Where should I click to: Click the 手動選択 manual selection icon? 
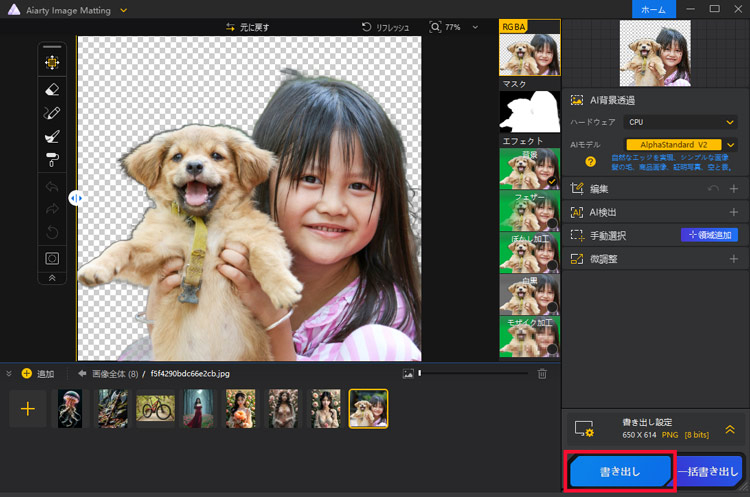click(x=577, y=235)
